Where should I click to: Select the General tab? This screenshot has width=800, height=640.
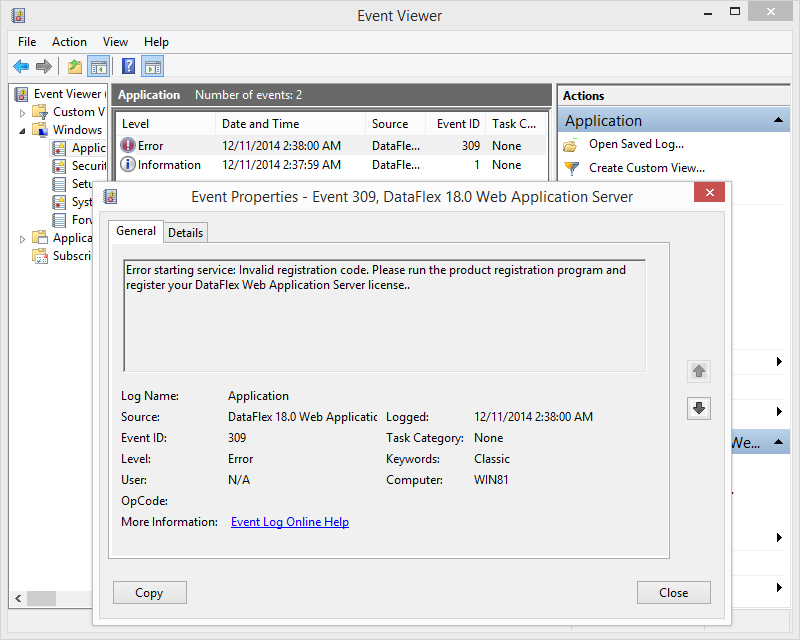tap(136, 231)
